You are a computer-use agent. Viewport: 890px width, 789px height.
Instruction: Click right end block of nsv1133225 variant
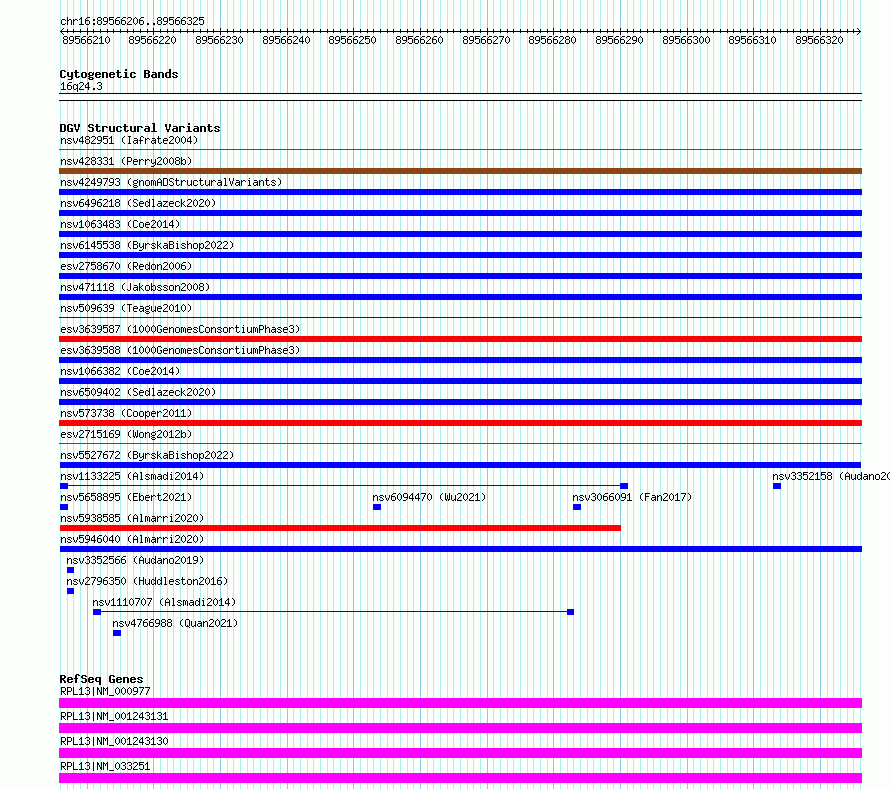coord(624,486)
